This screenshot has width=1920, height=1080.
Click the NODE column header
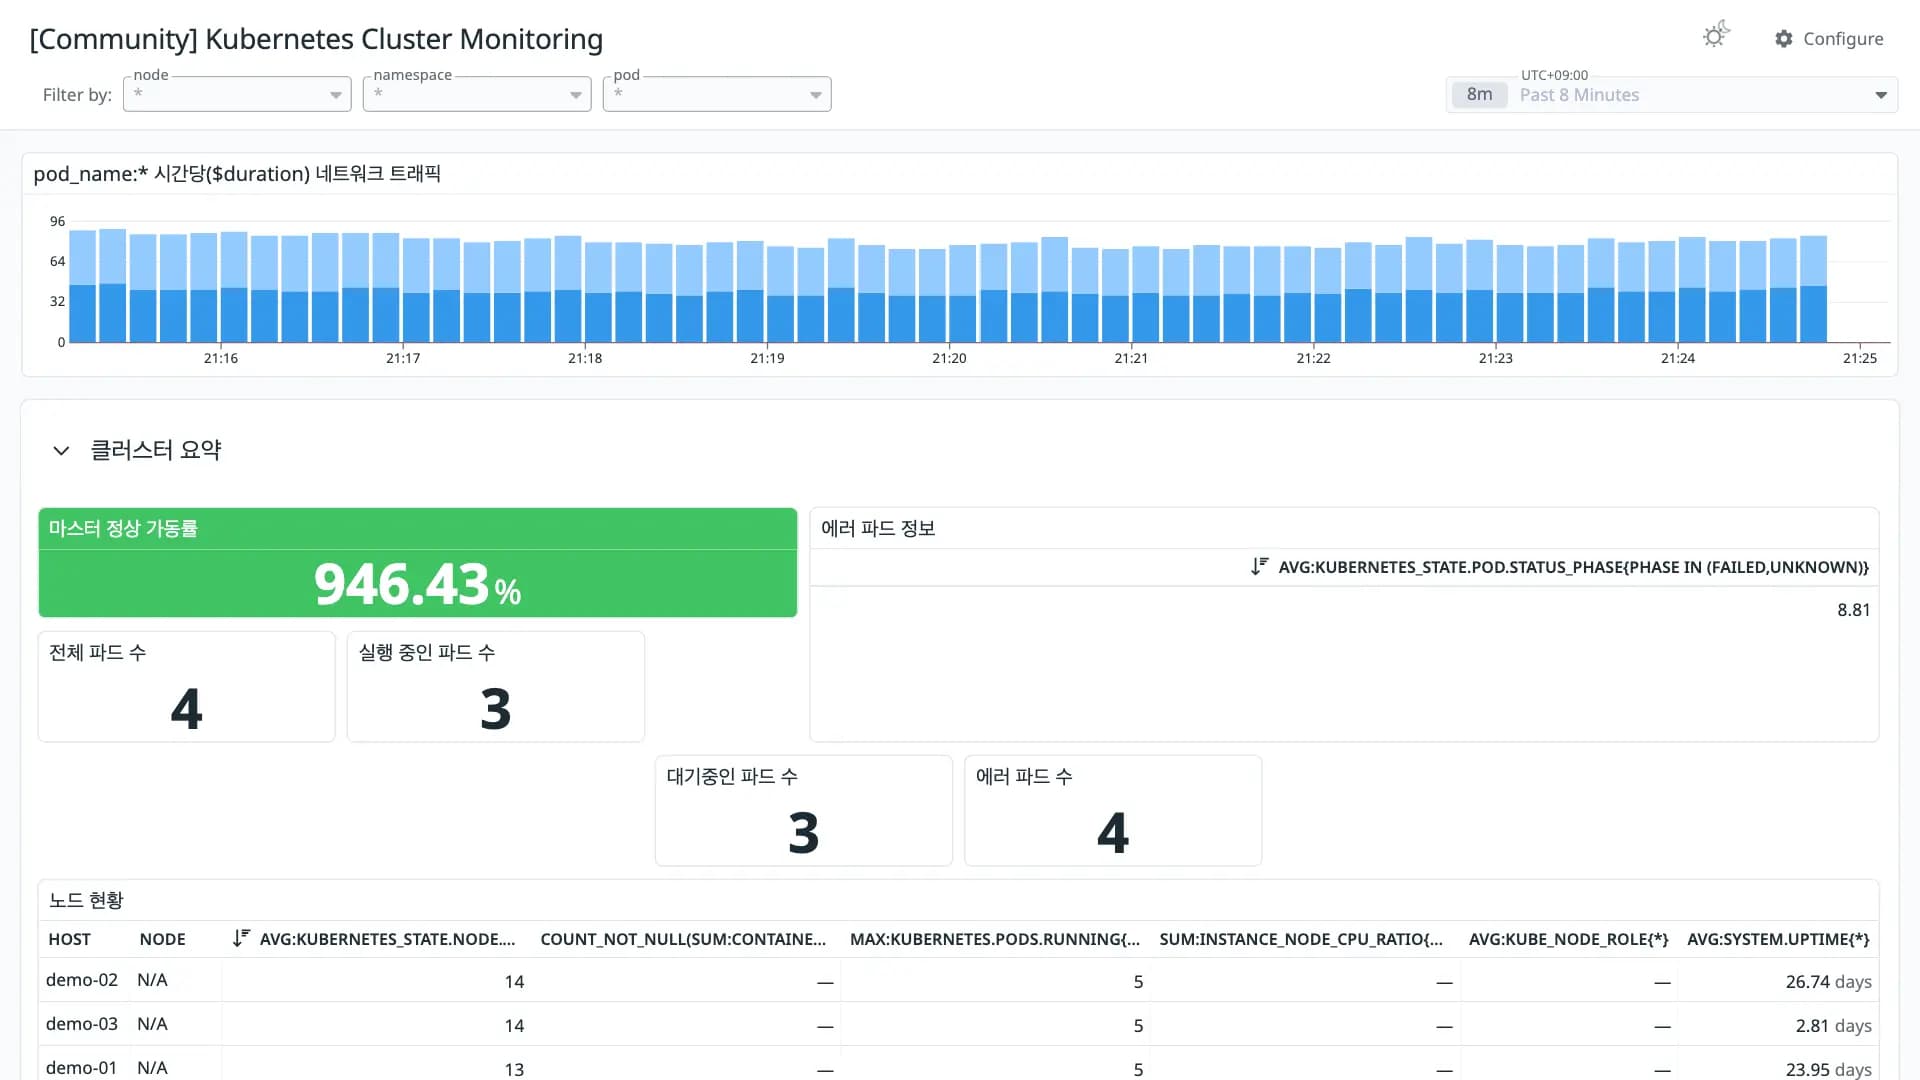(162, 939)
